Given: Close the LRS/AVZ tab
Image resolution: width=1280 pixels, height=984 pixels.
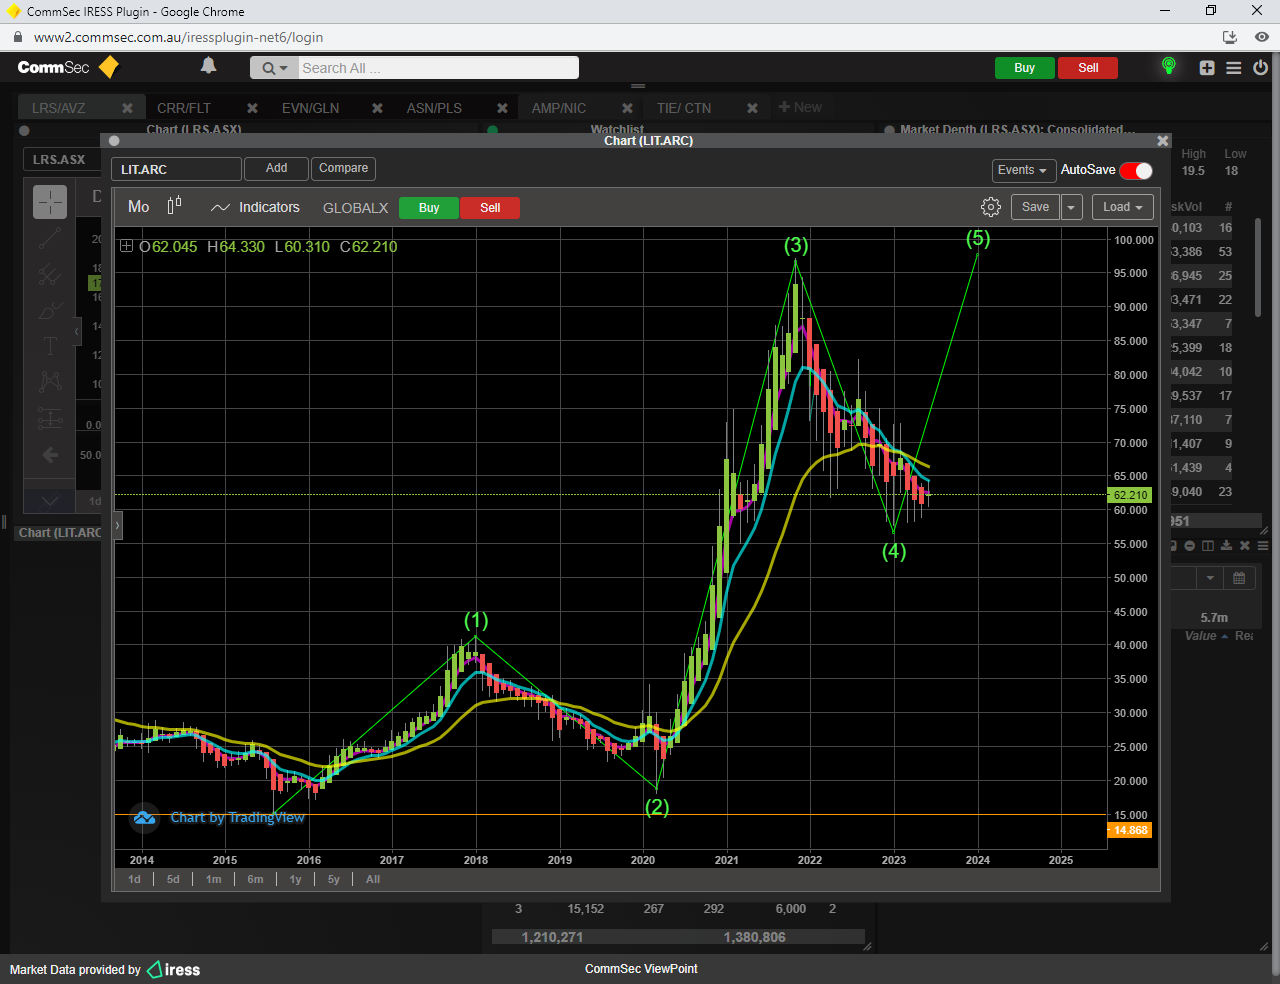Looking at the screenshot, I should pyautogui.click(x=127, y=108).
